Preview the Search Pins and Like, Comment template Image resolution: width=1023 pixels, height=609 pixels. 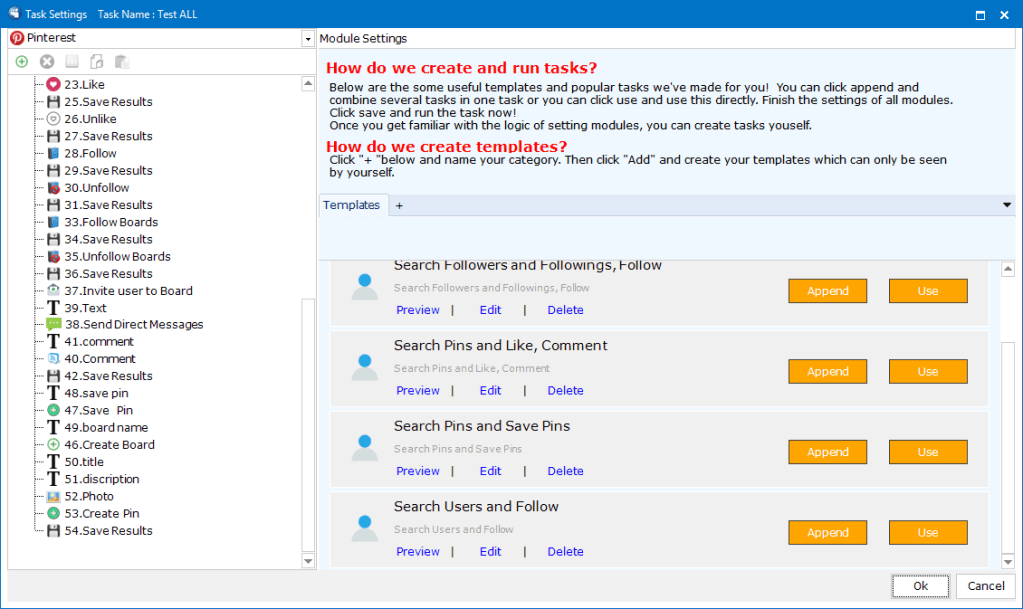[x=417, y=391]
